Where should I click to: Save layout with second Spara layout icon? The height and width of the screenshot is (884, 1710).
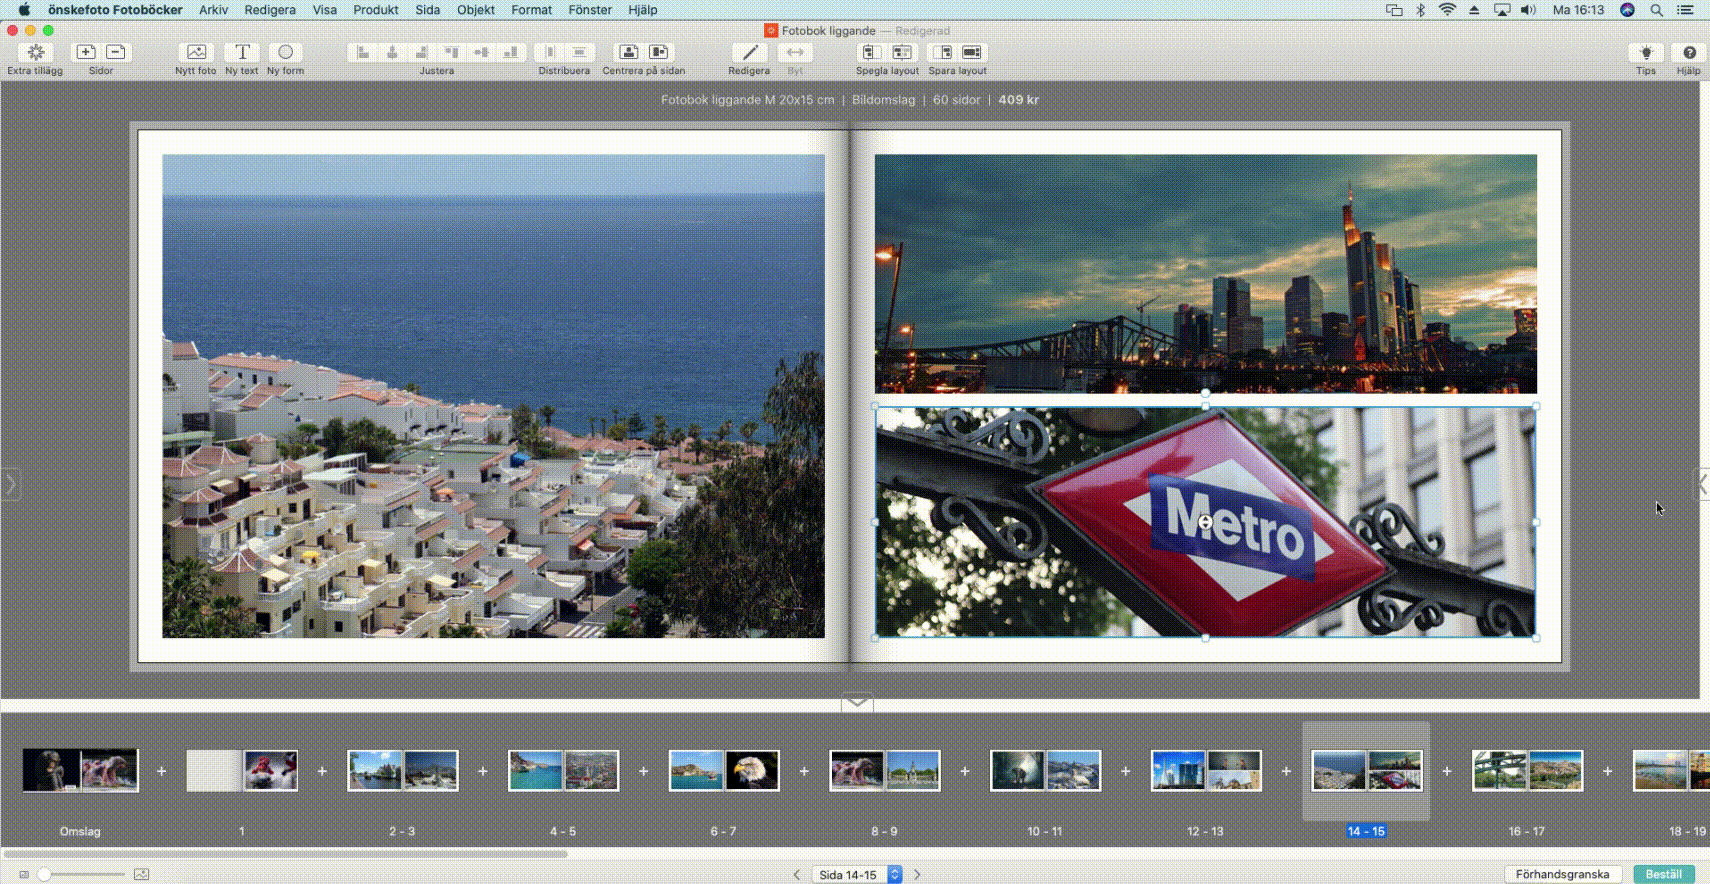tap(972, 52)
